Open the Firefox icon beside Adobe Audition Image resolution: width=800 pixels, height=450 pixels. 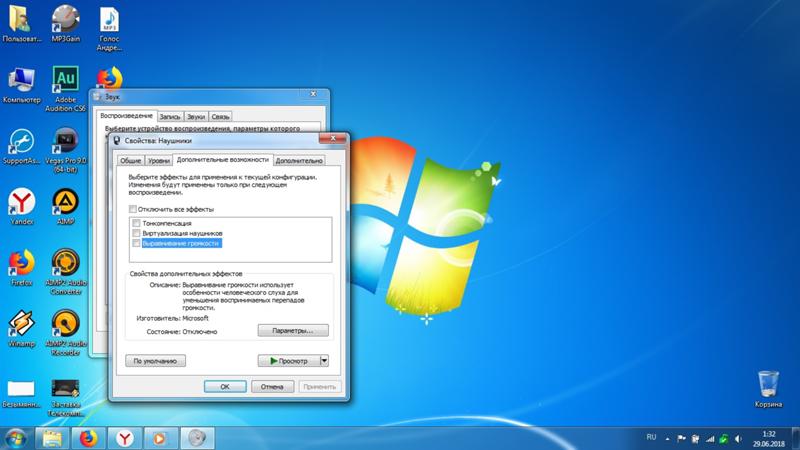point(110,79)
